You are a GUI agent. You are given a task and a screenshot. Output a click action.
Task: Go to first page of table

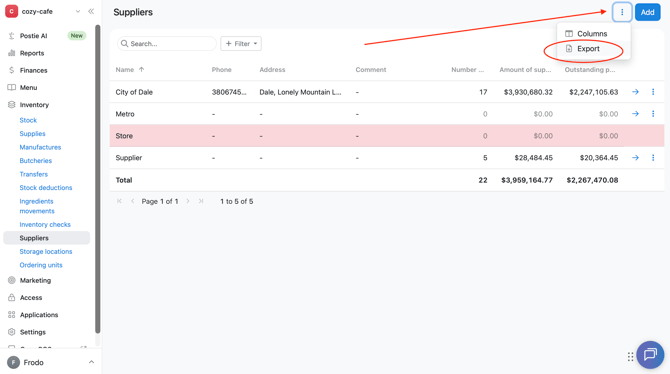[x=119, y=201]
